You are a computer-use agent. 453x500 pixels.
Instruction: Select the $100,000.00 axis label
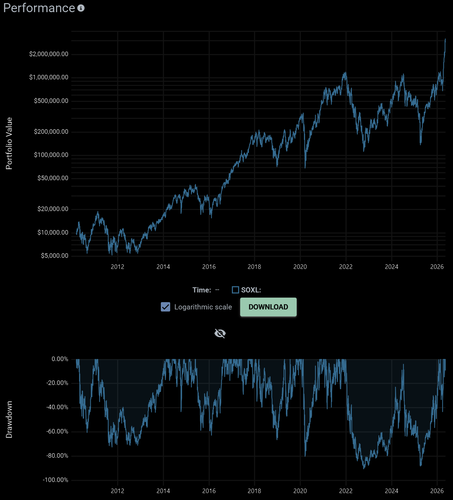(51, 155)
